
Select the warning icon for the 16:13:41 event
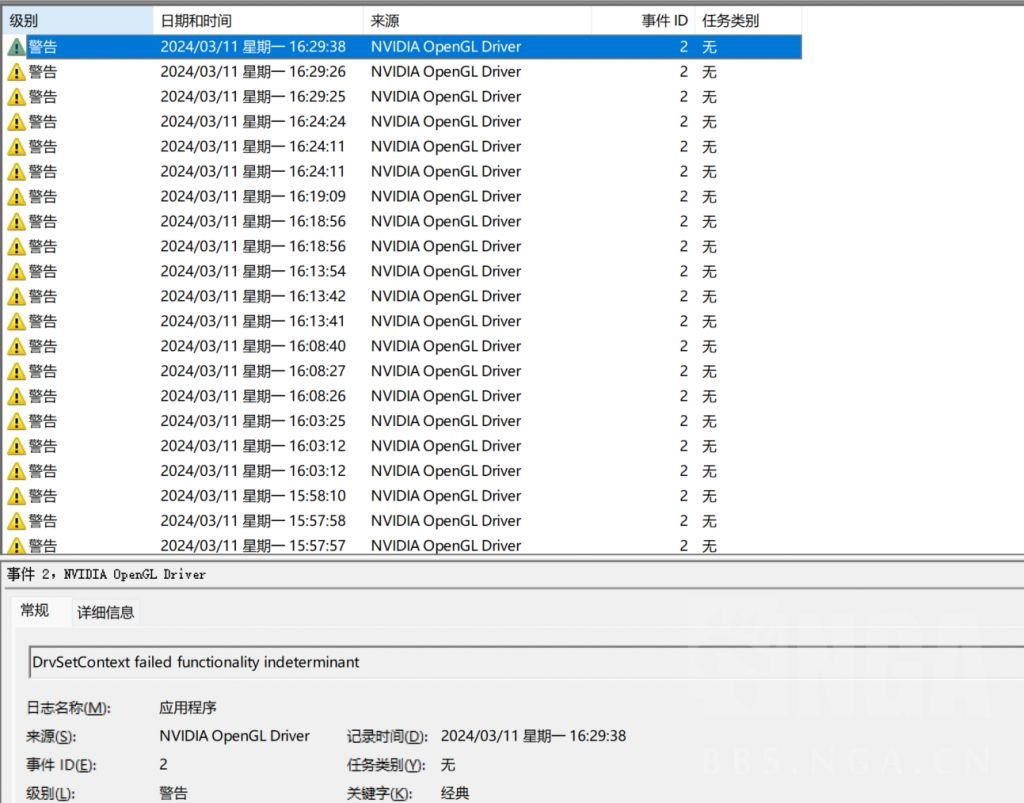point(16,322)
